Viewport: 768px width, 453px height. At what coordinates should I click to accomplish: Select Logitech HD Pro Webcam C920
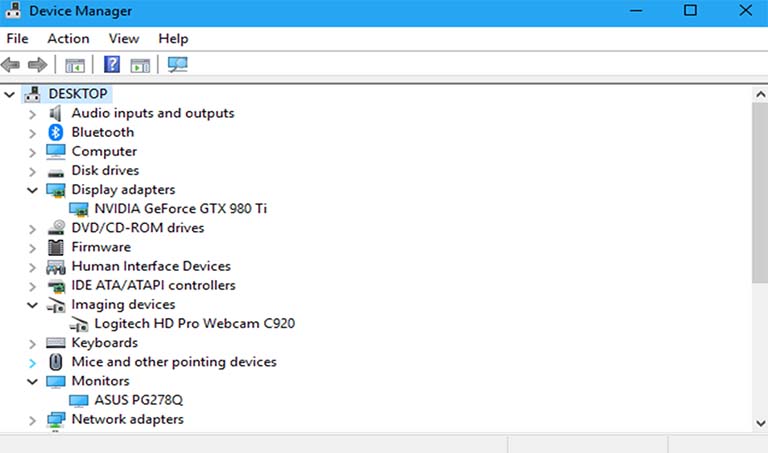pos(194,324)
